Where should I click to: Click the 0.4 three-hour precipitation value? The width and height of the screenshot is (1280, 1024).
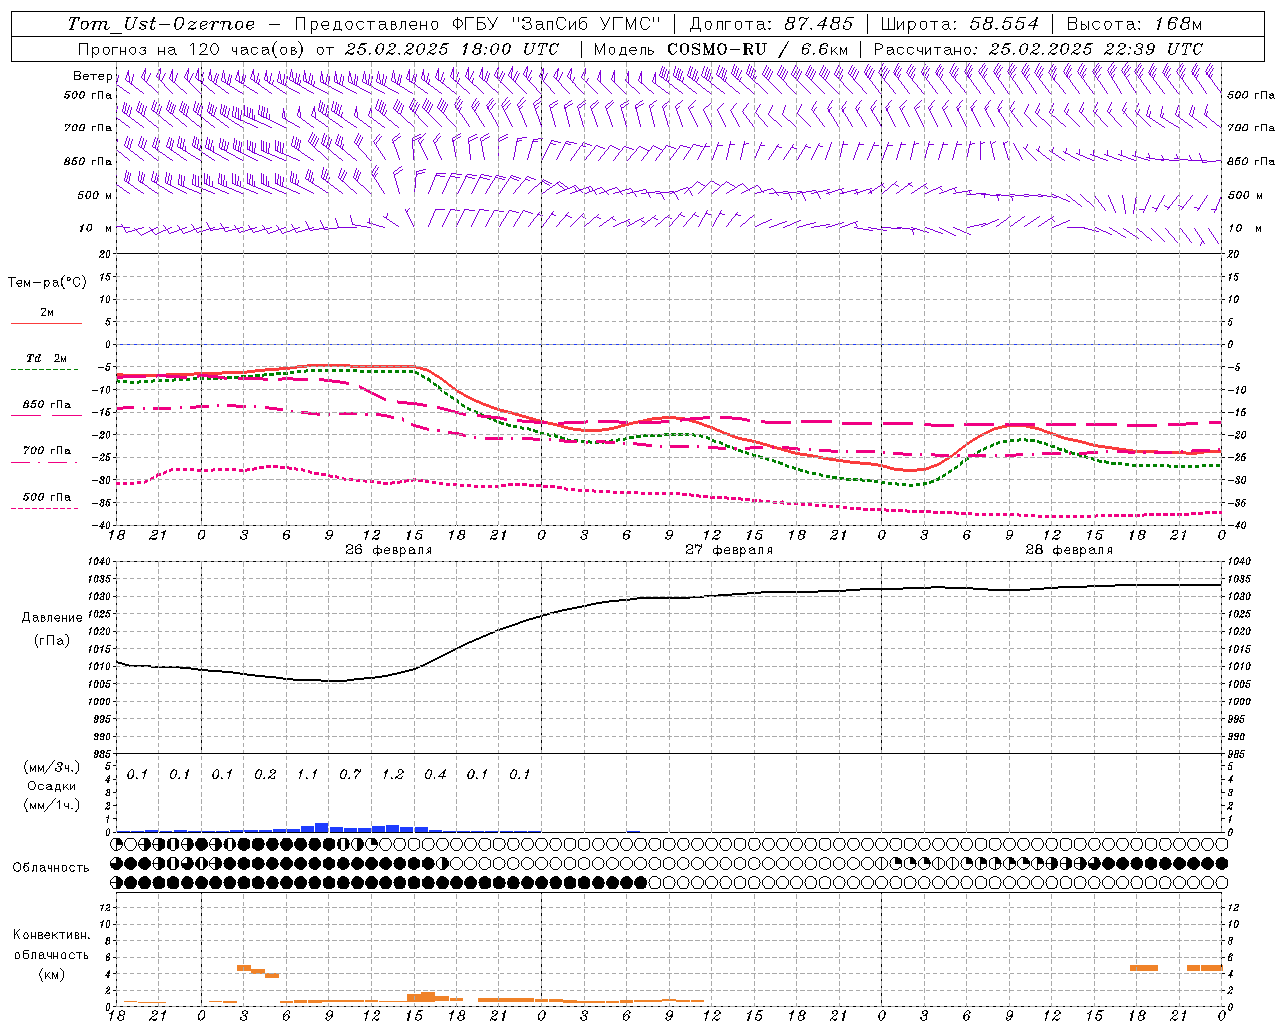click(x=435, y=774)
